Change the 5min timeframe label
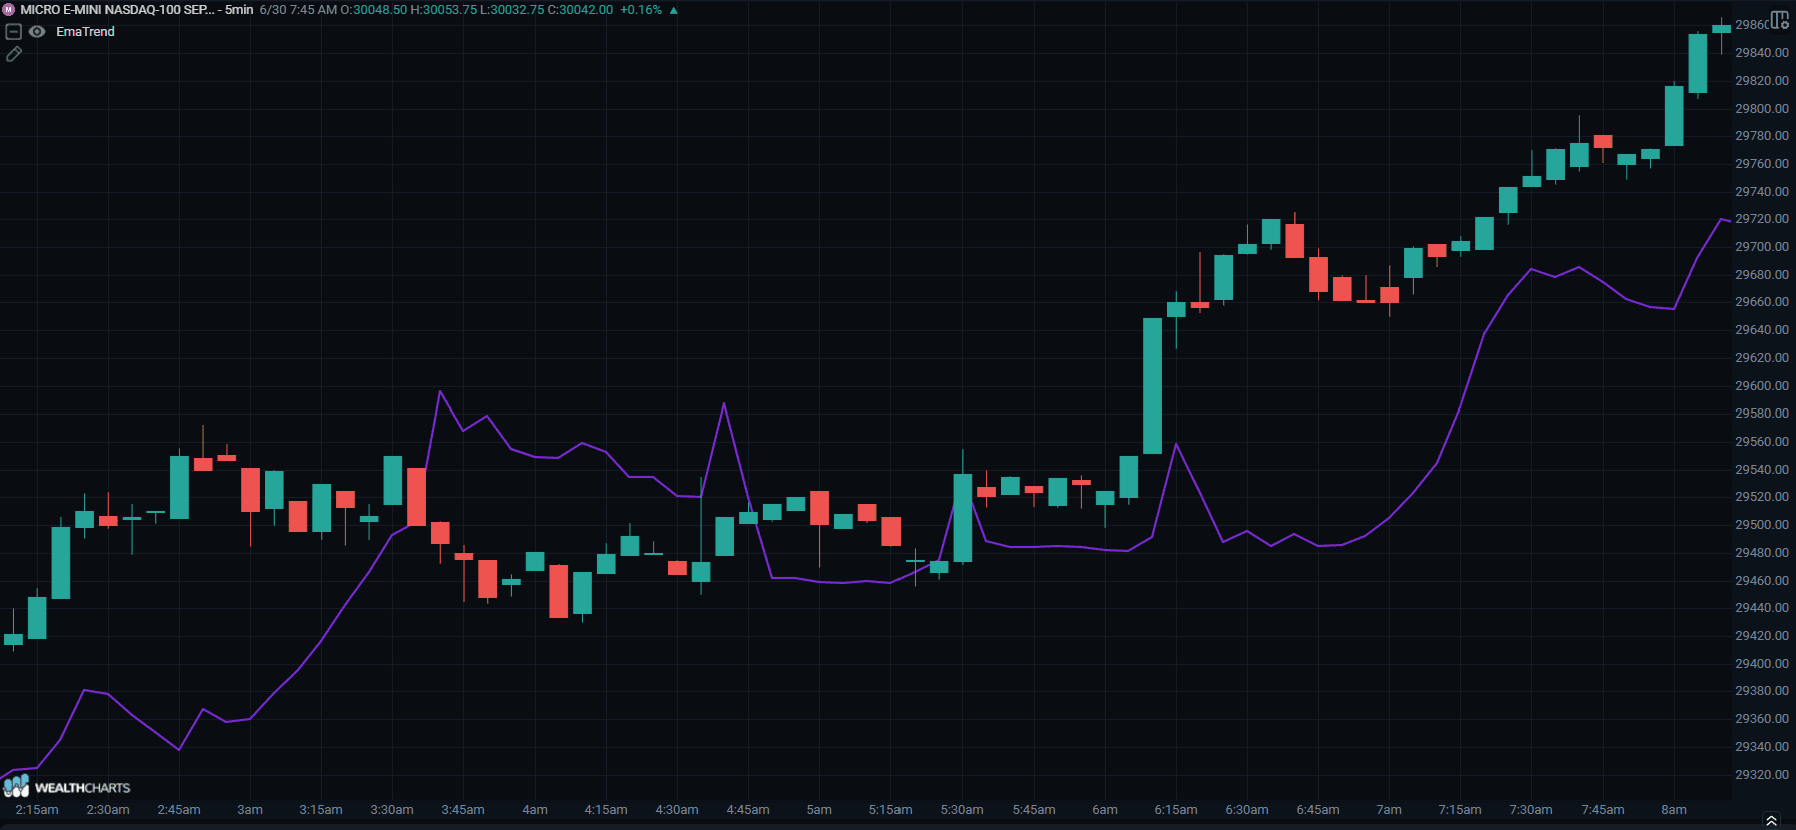Viewport: 1796px width, 830px height. pyautogui.click(x=239, y=10)
